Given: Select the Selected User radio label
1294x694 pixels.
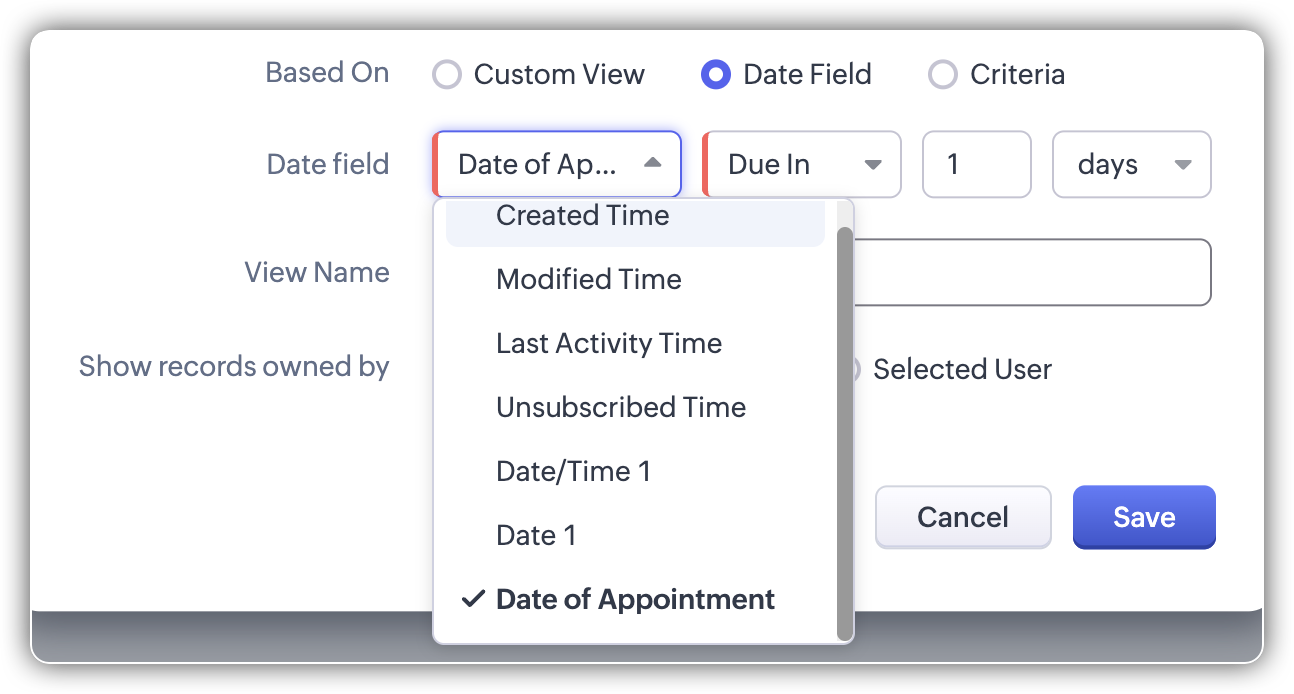Looking at the screenshot, I should tap(962, 369).
